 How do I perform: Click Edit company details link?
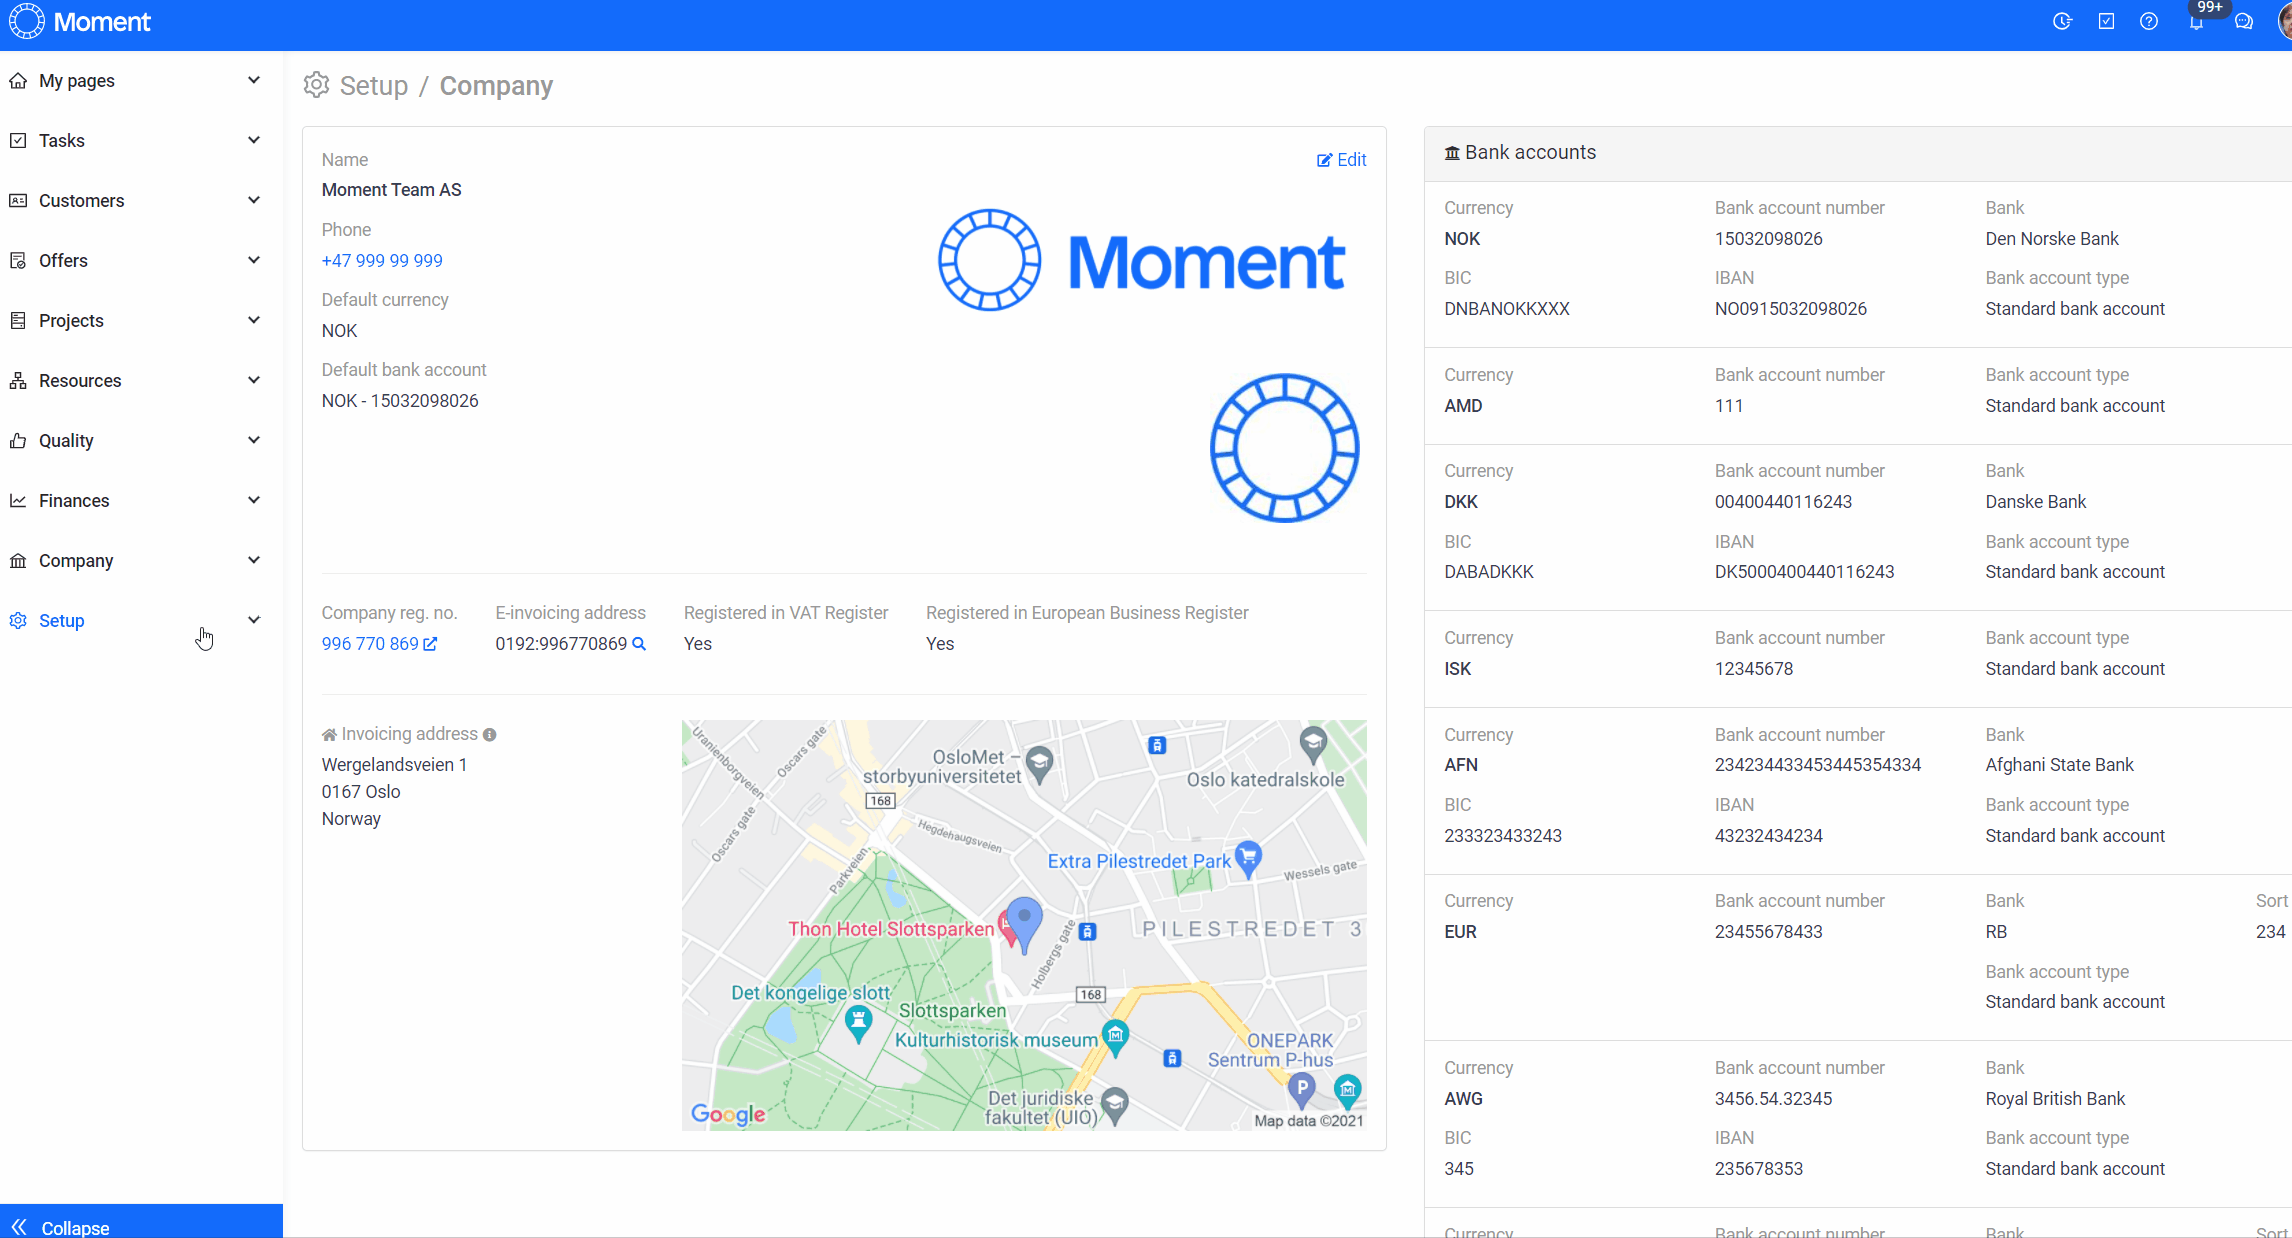[x=1341, y=160]
